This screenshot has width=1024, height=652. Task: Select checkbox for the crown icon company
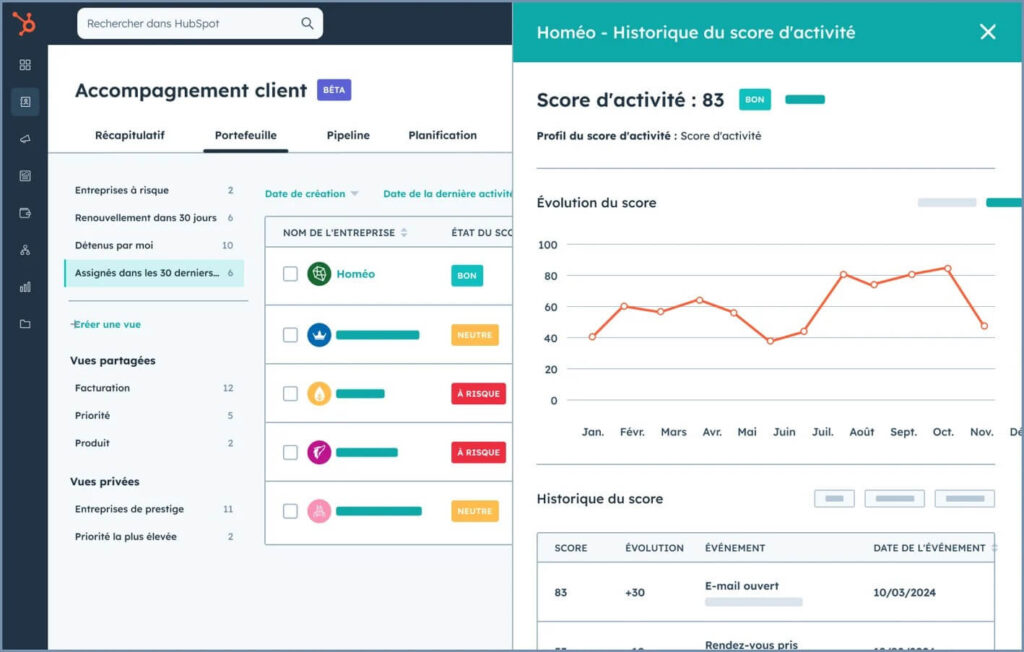[290, 335]
